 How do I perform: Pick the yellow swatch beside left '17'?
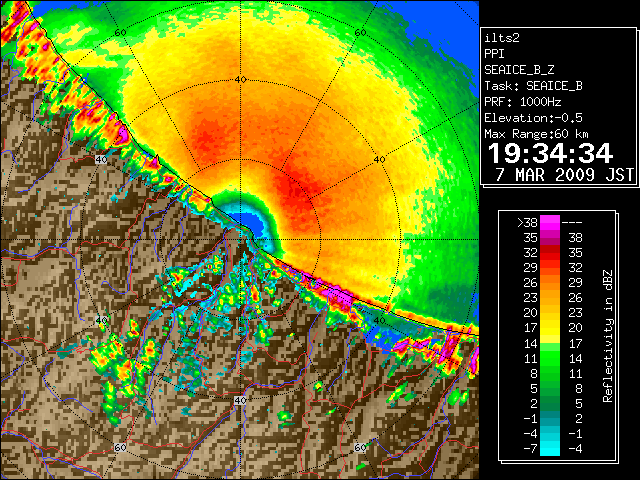click(x=550, y=328)
